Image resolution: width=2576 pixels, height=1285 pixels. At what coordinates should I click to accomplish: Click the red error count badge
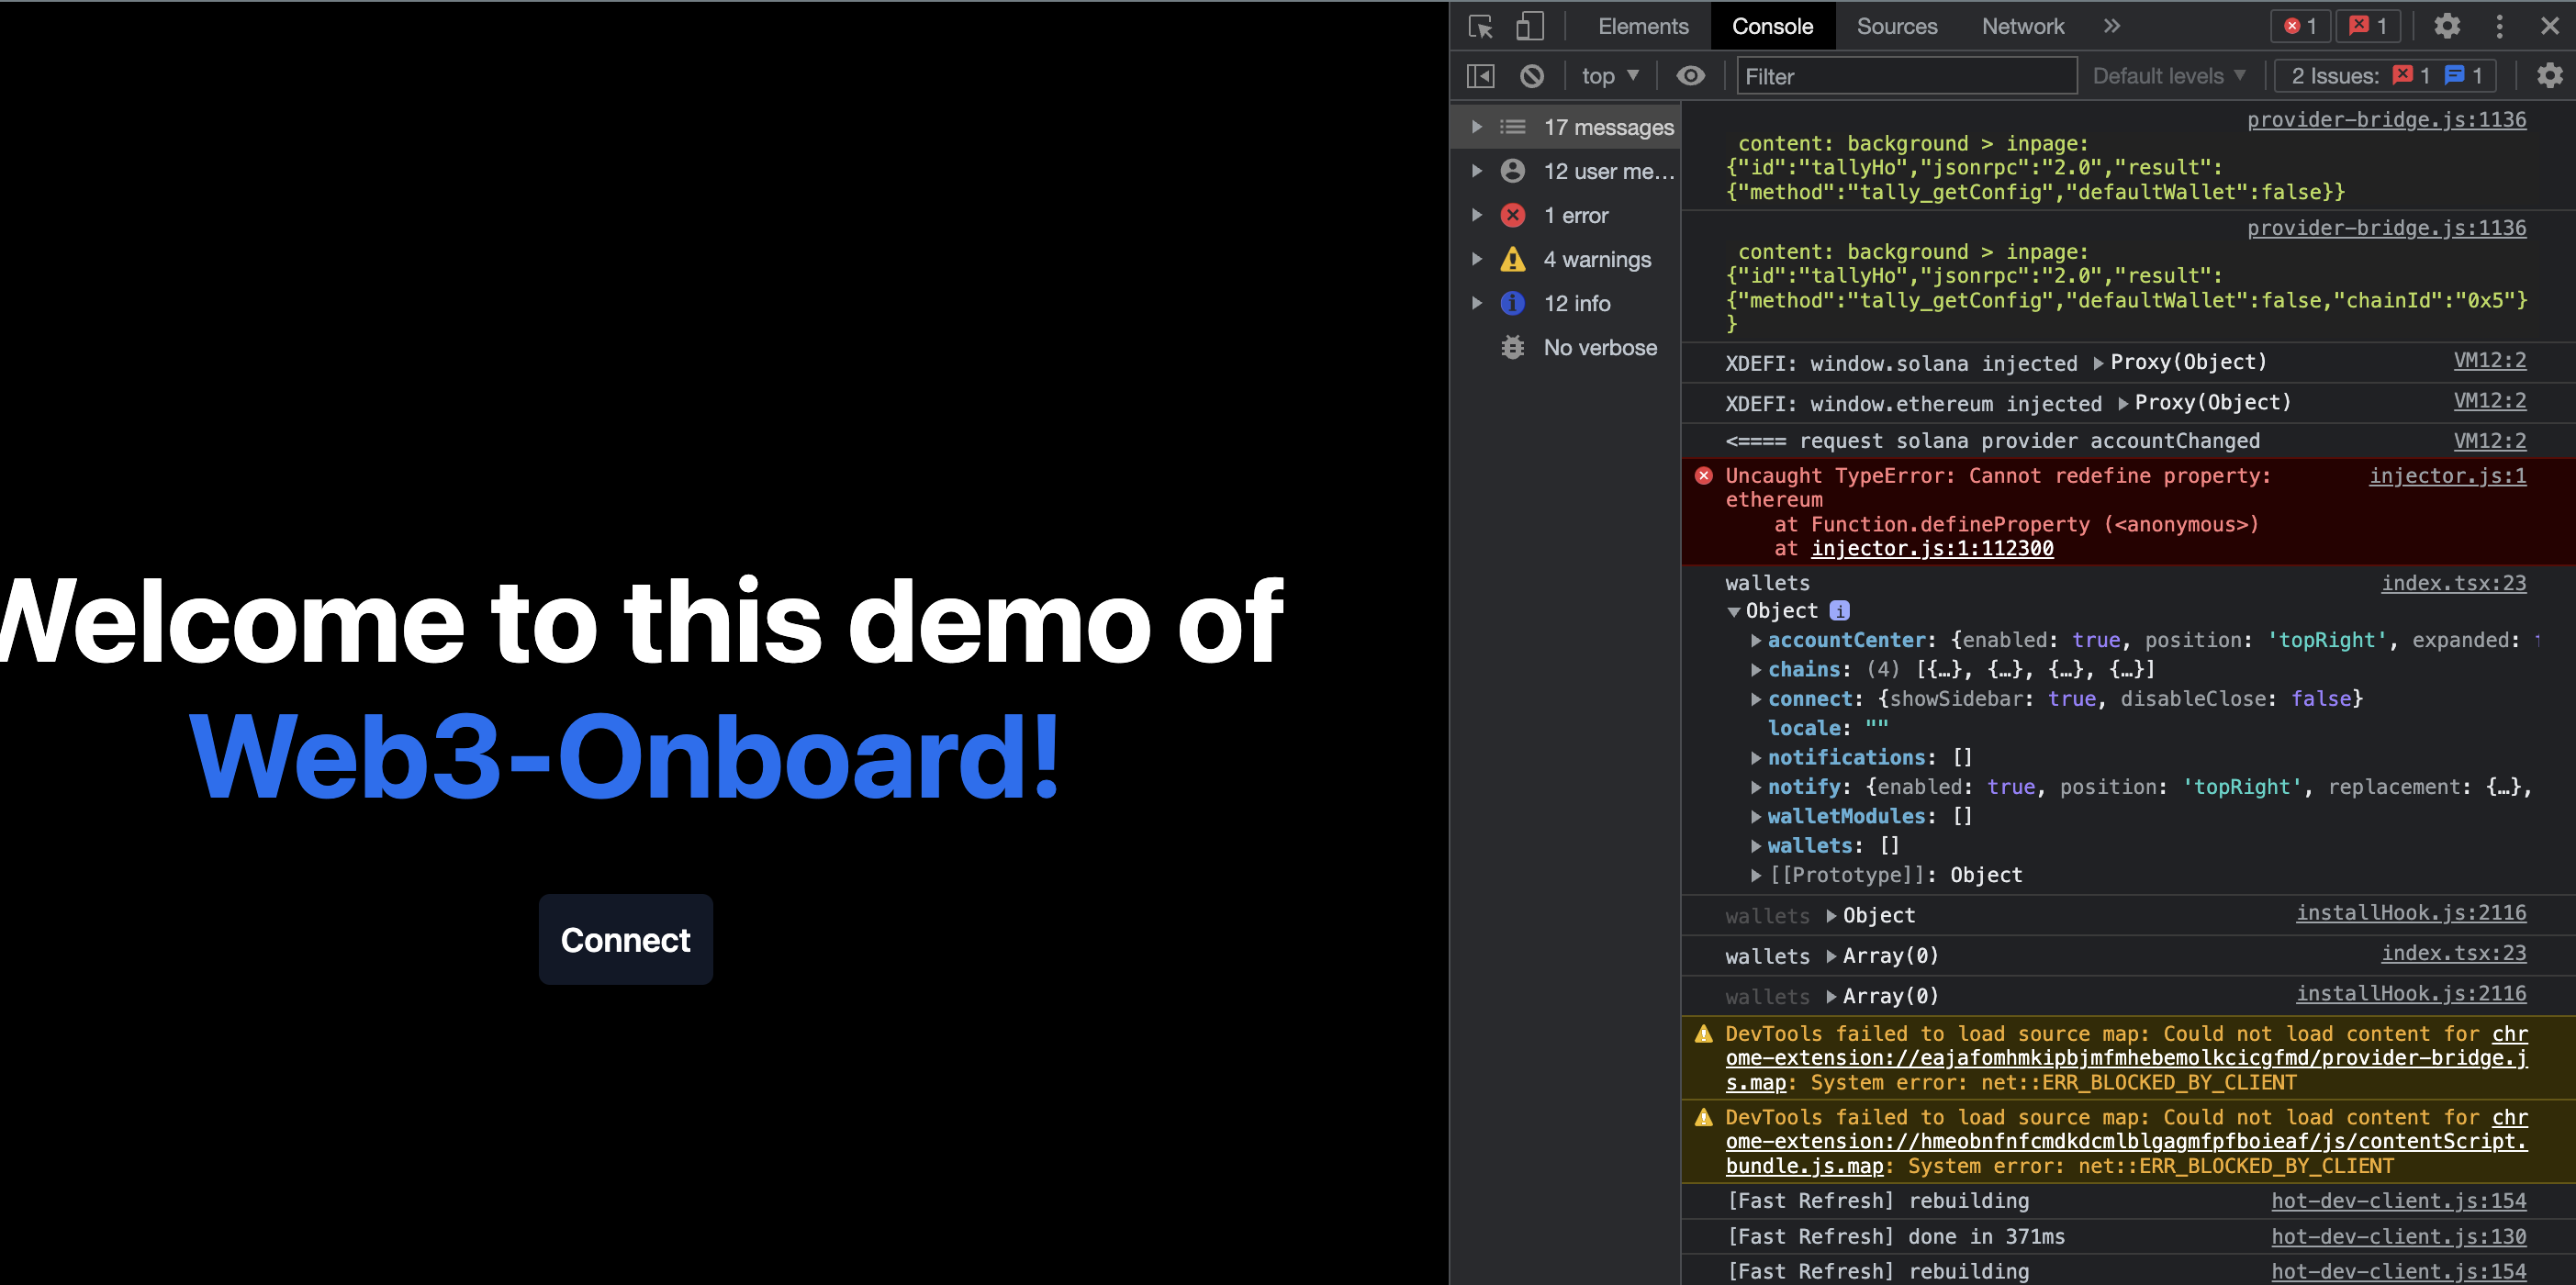click(x=2299, y=27)
